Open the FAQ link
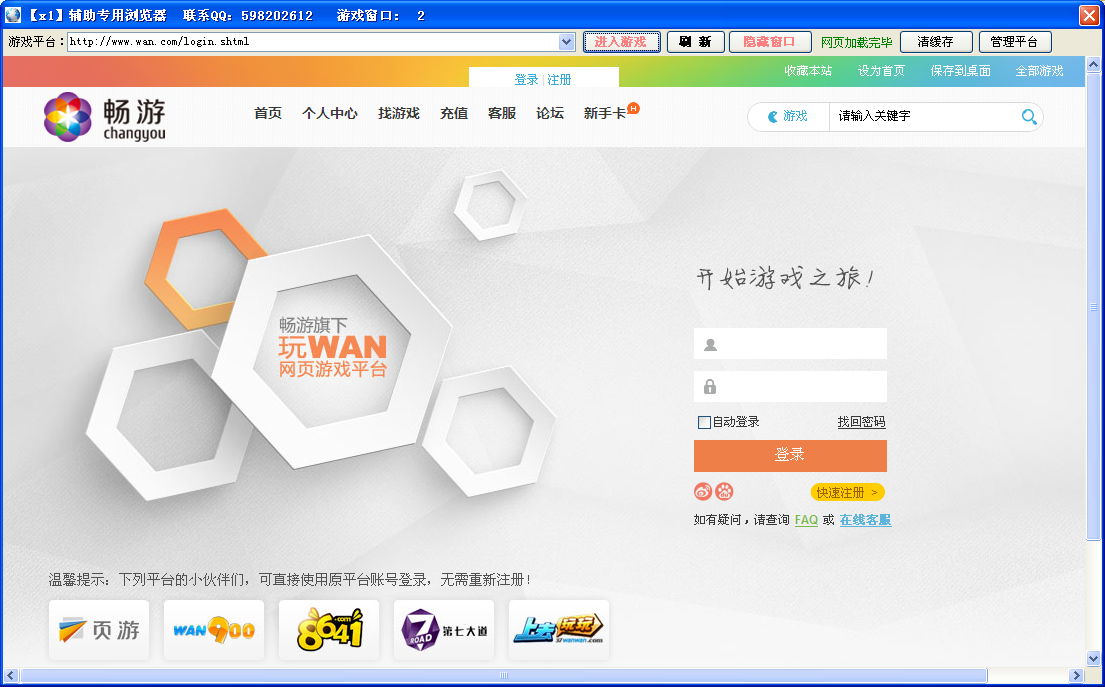 806,519
